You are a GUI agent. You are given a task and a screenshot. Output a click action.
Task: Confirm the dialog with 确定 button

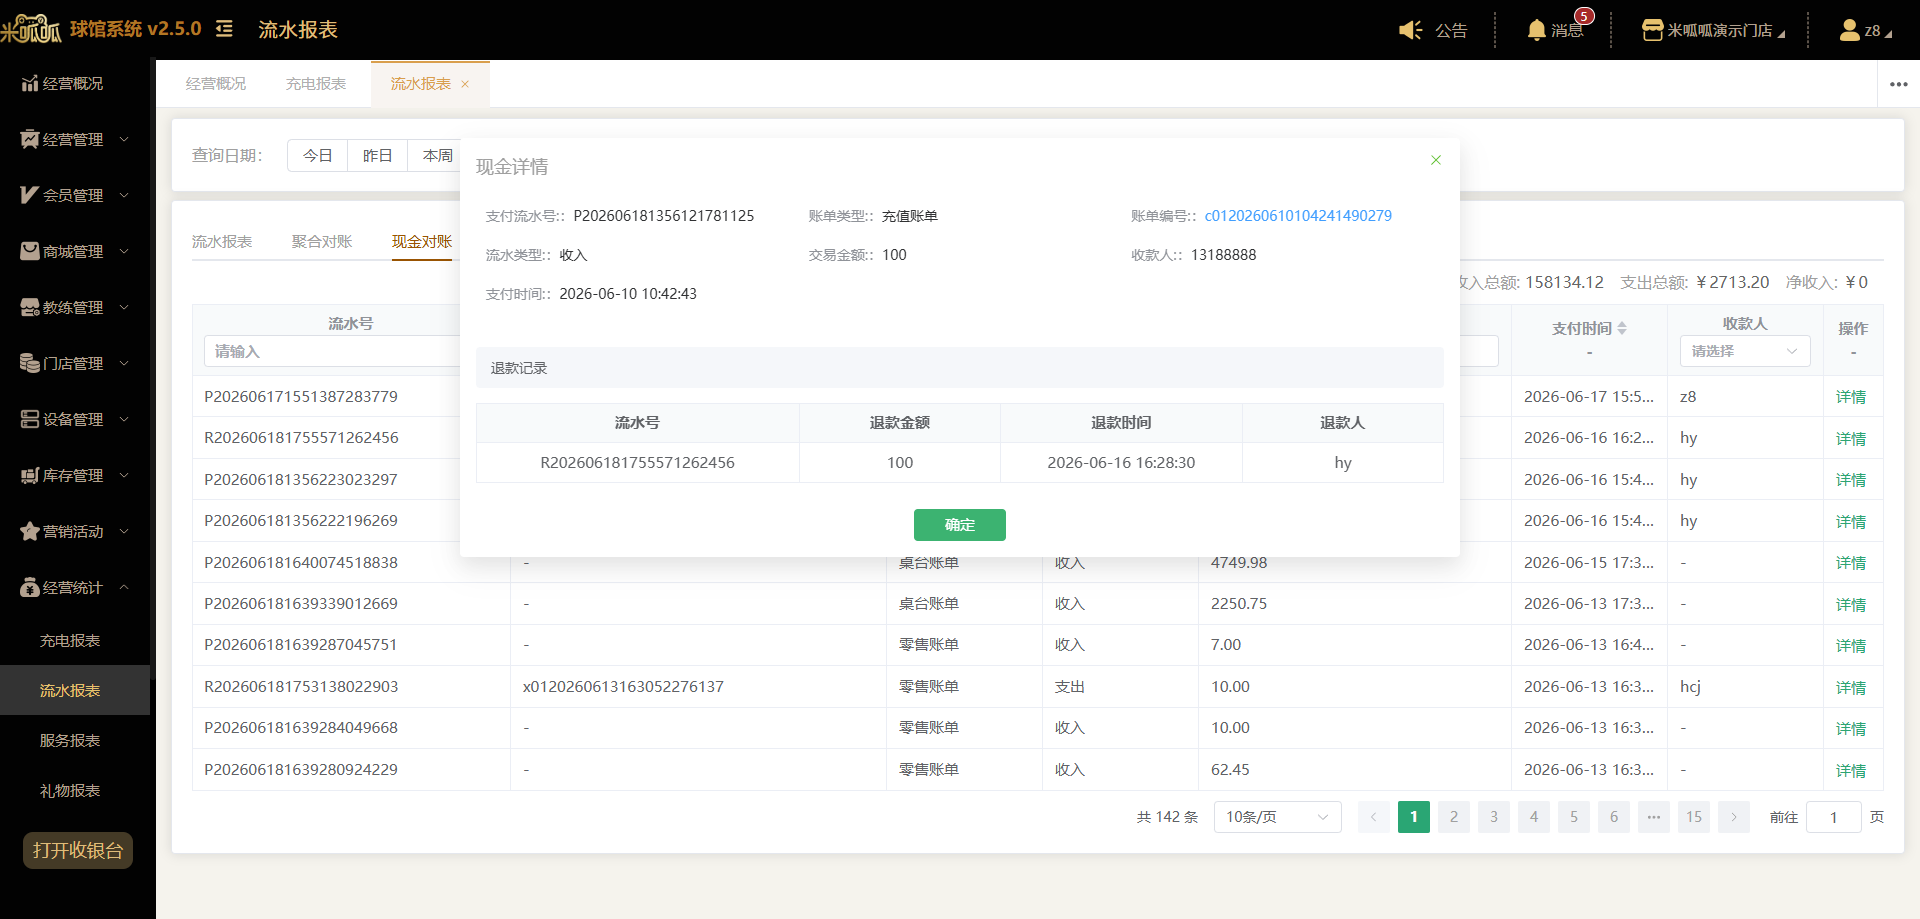(x=960, y=525)
